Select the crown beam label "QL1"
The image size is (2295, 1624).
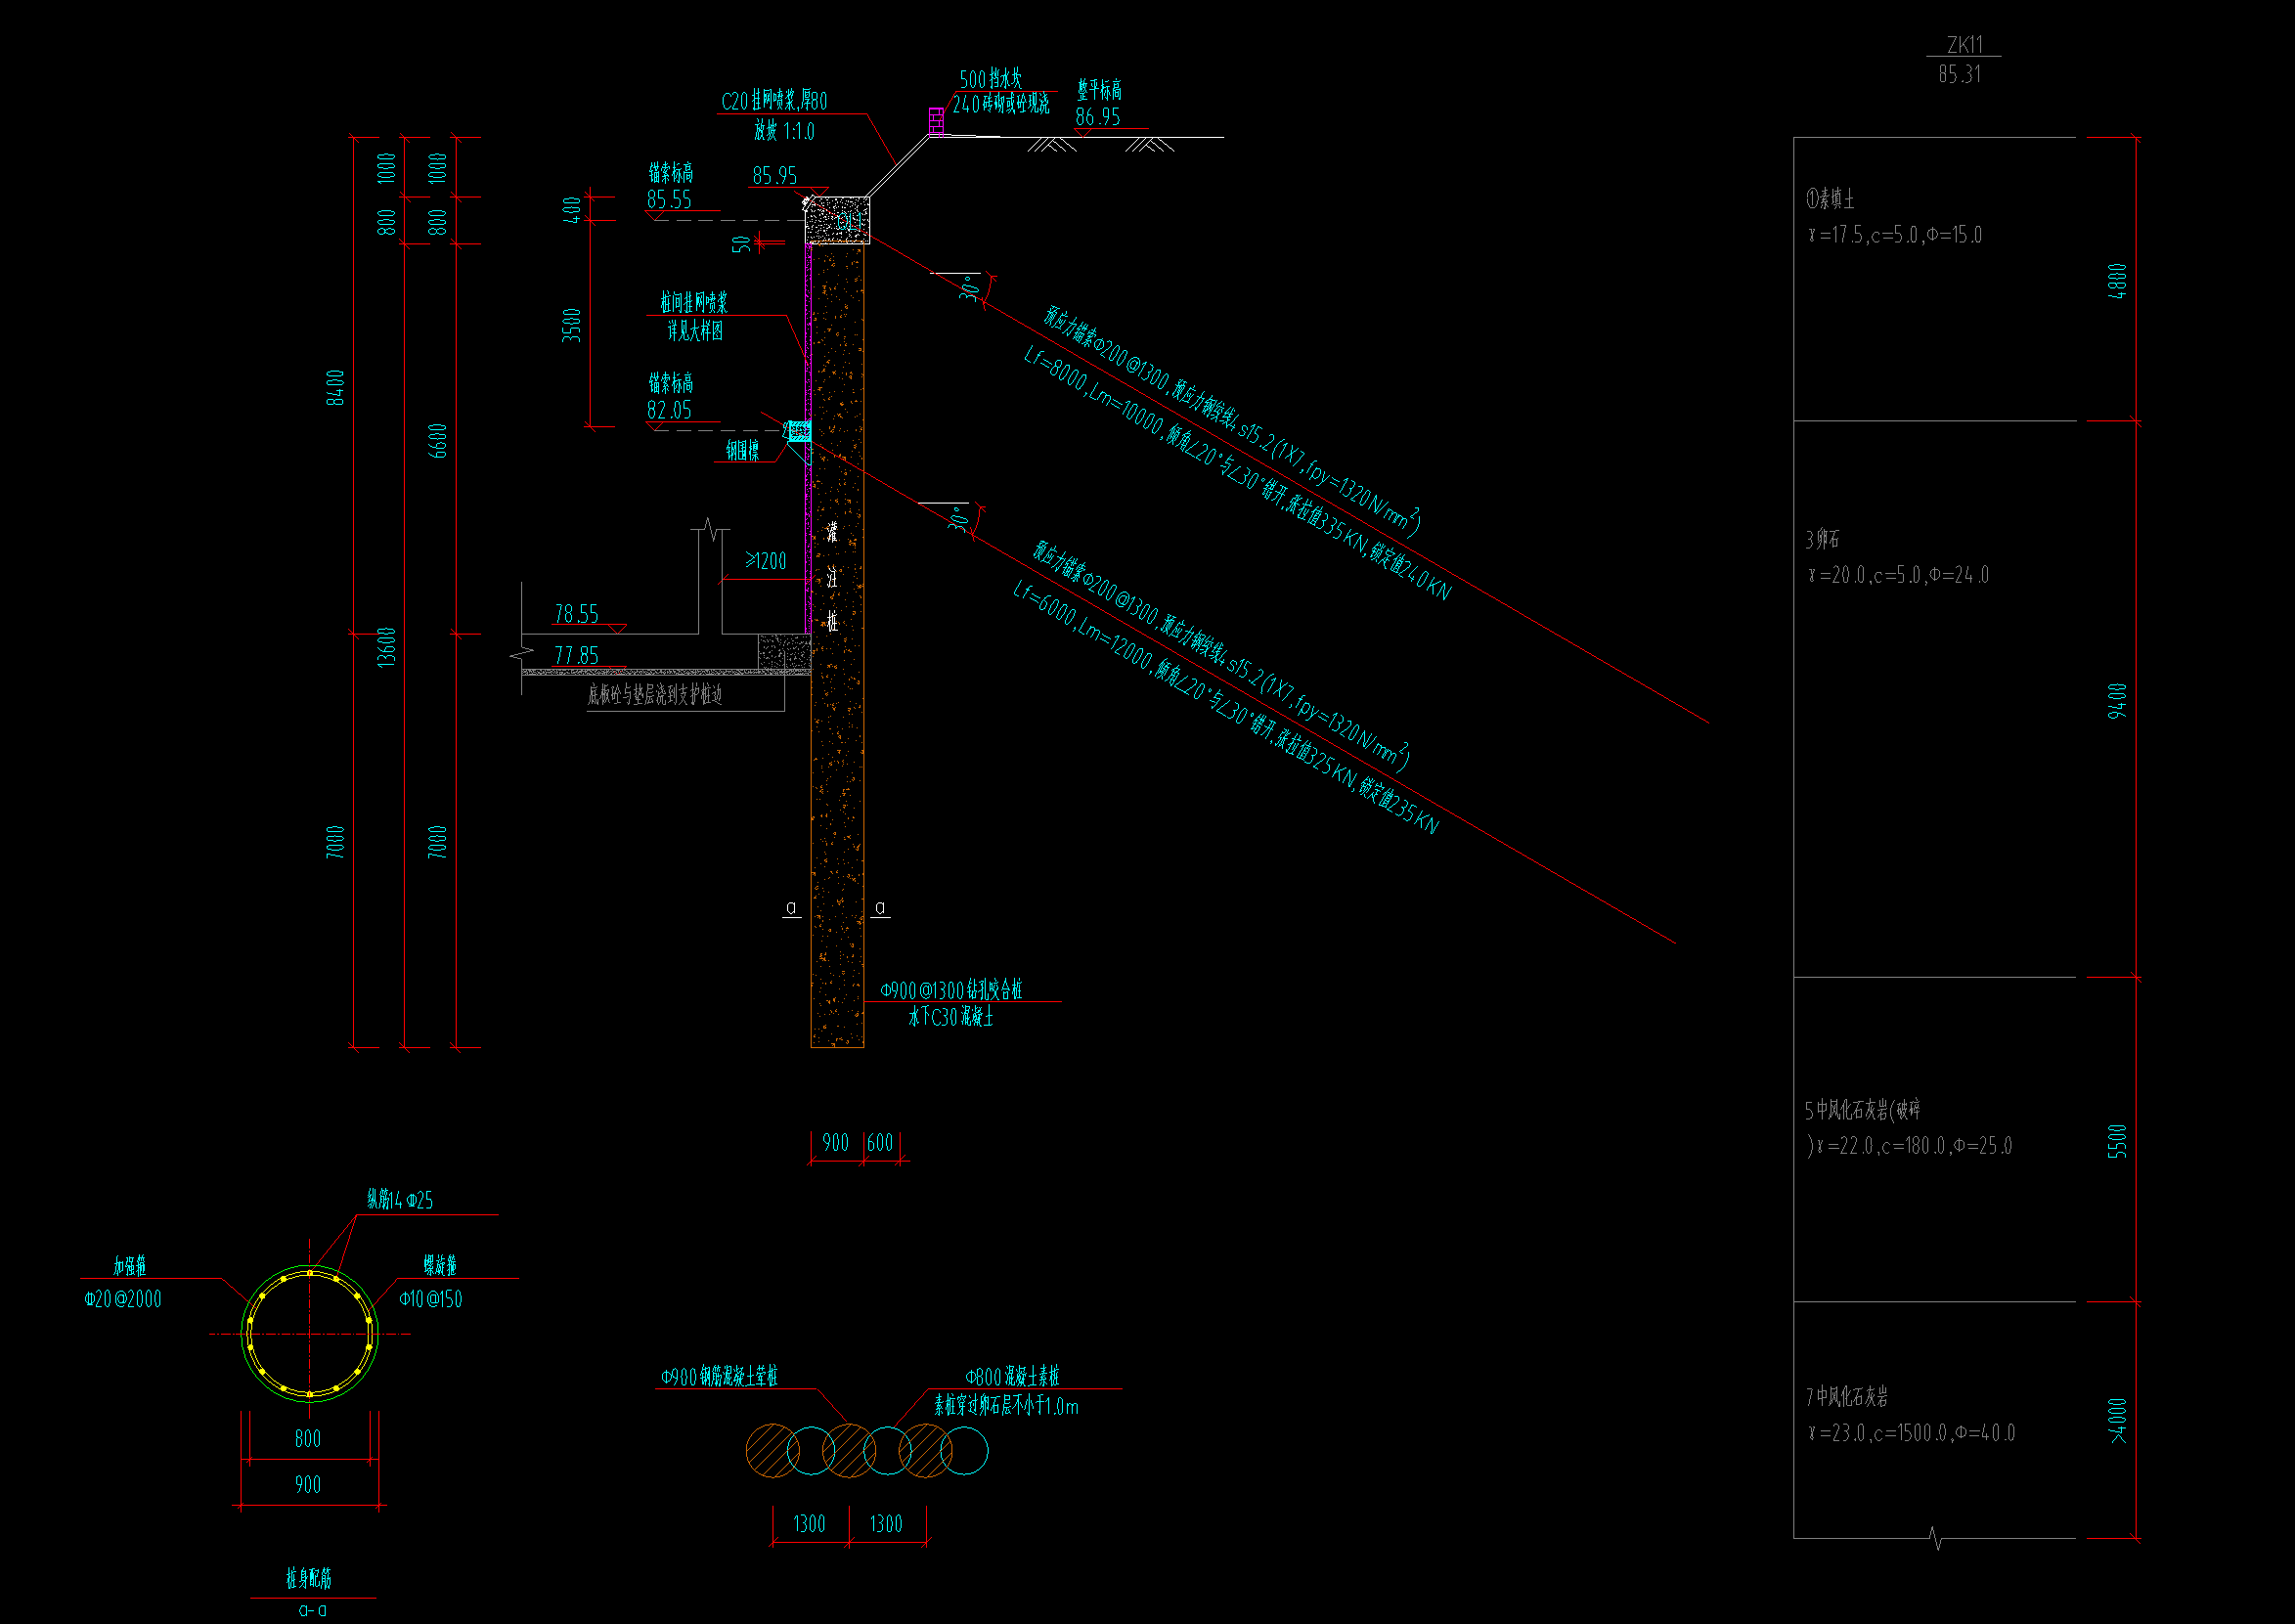click(849, 221)
